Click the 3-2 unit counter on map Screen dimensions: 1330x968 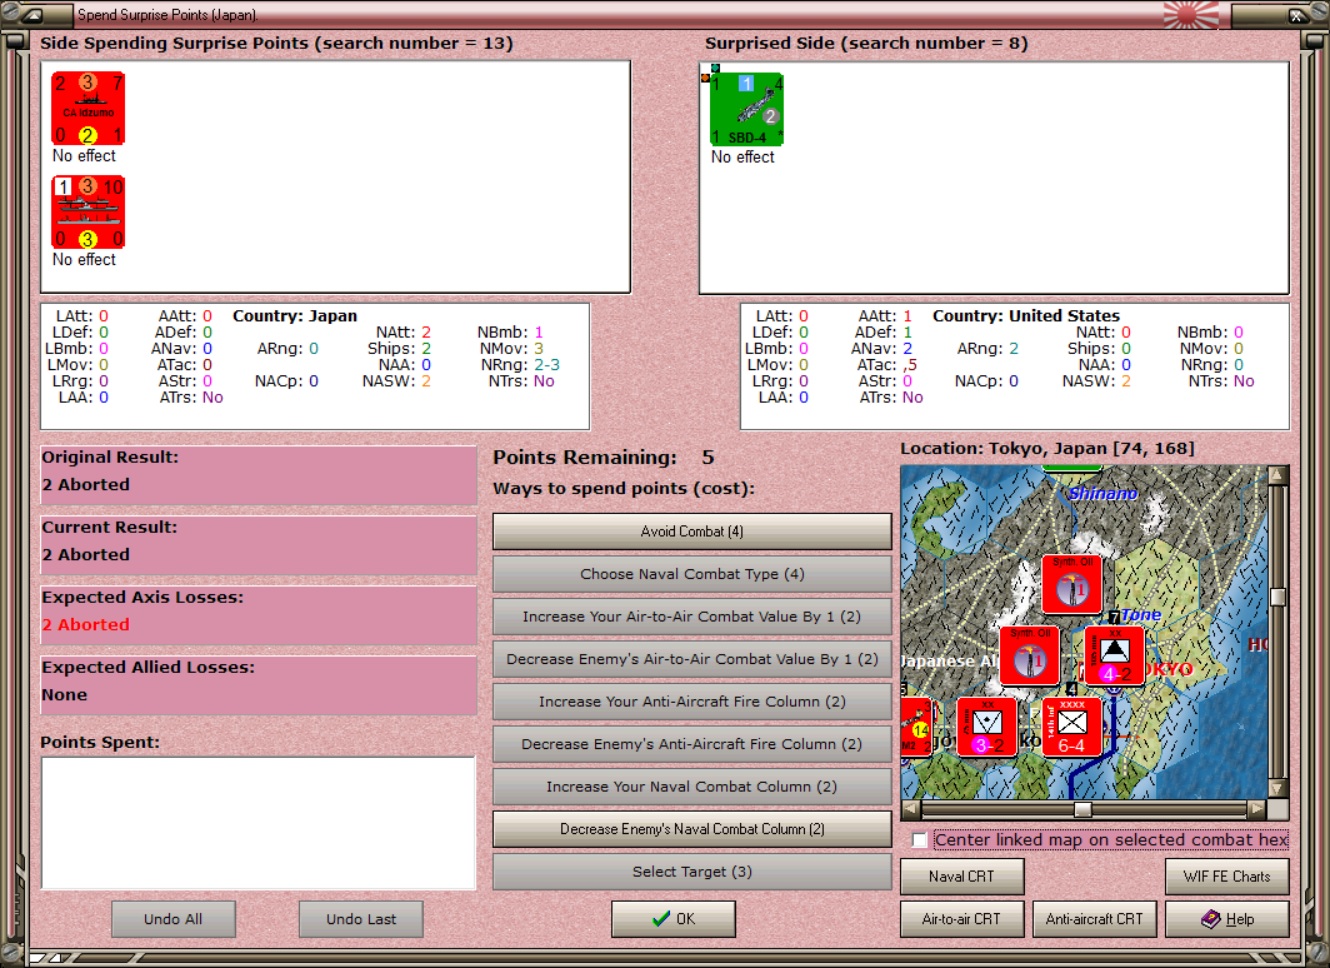987,727
